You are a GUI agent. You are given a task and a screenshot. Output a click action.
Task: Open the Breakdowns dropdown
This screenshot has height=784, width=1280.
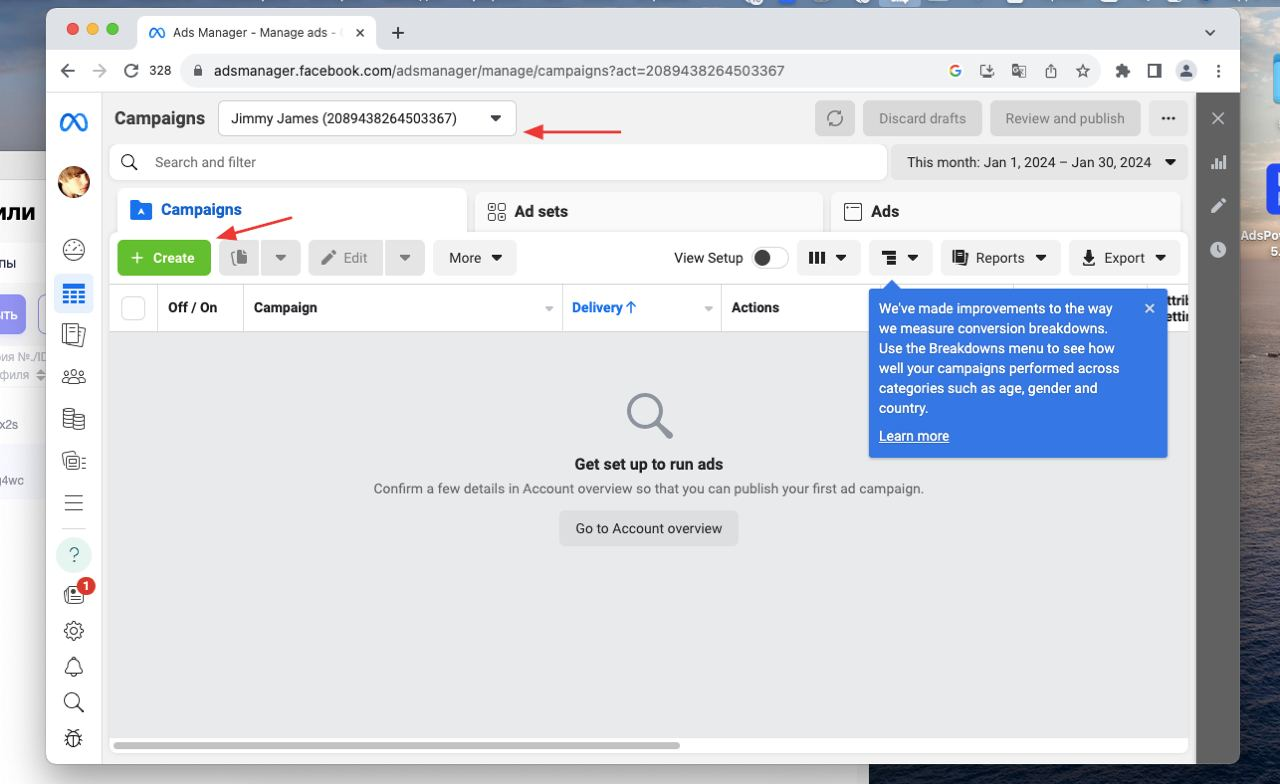[901, 258]
